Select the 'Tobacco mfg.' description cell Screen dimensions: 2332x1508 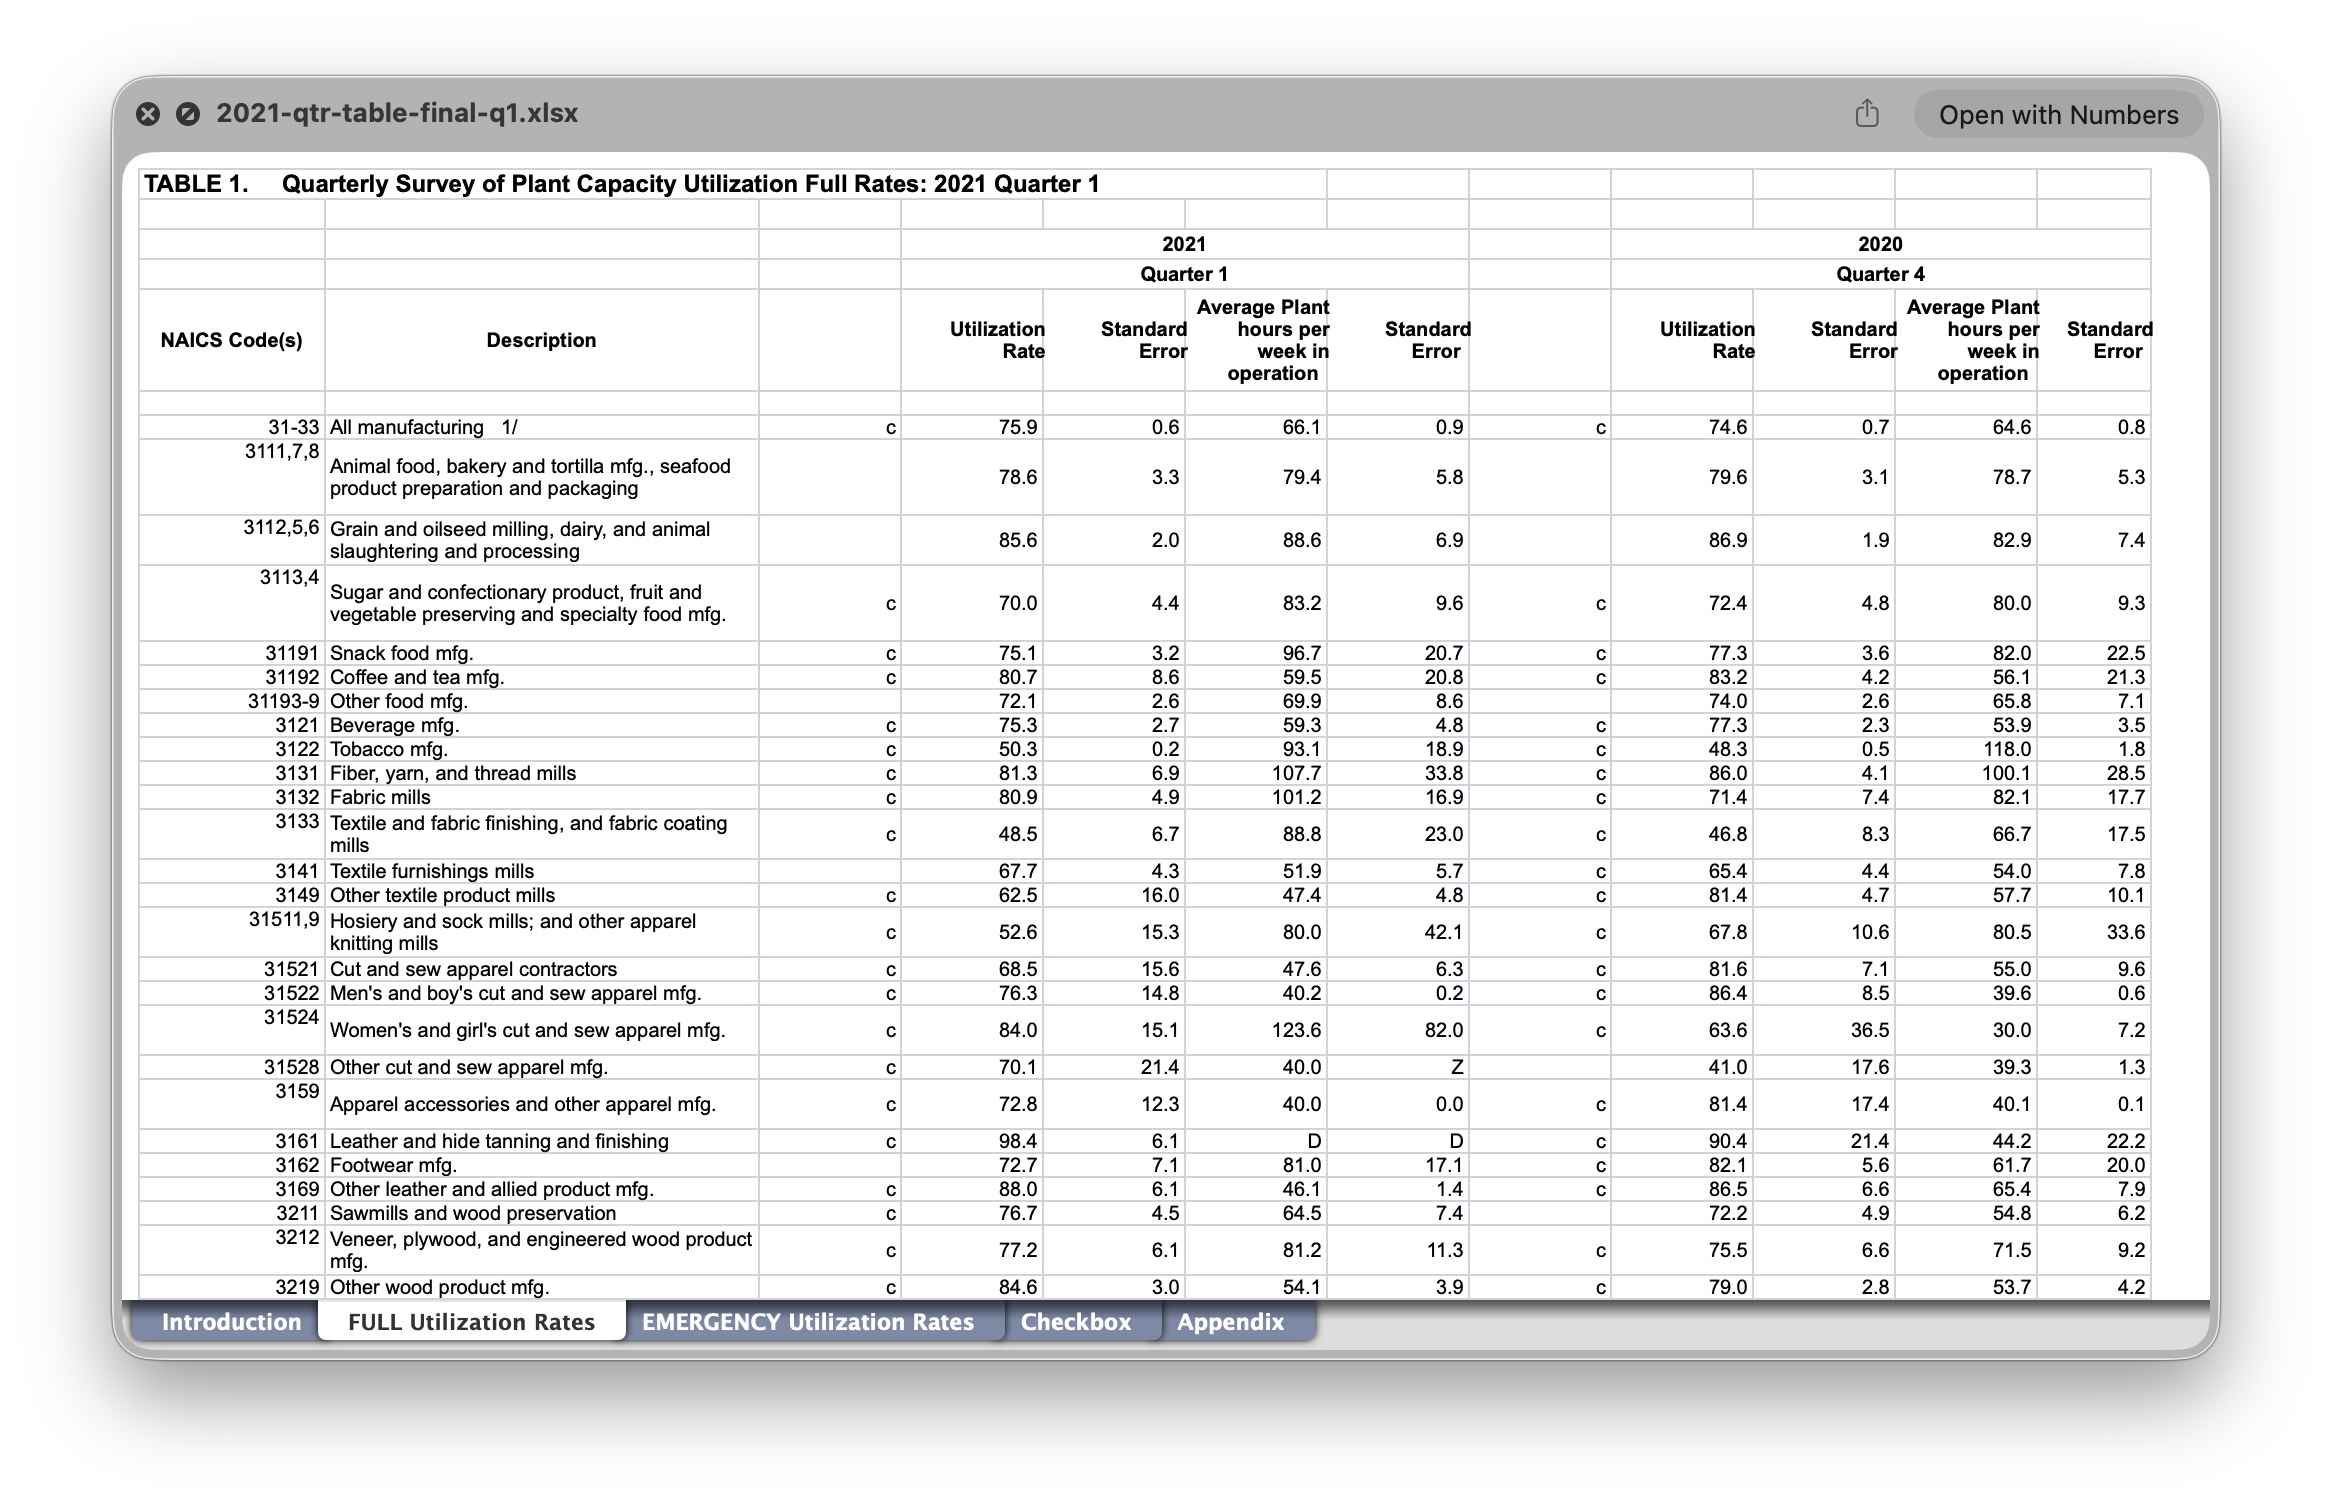click(541, 749)
